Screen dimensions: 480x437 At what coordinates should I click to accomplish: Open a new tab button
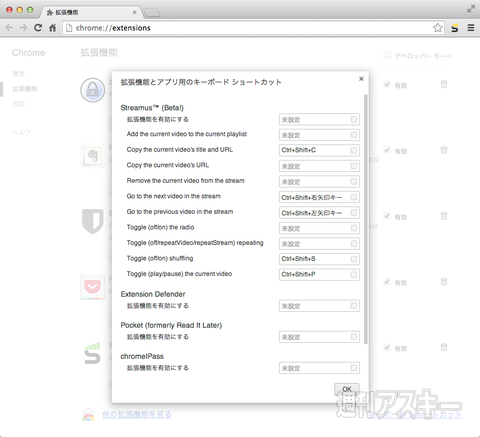pos(152,13)
